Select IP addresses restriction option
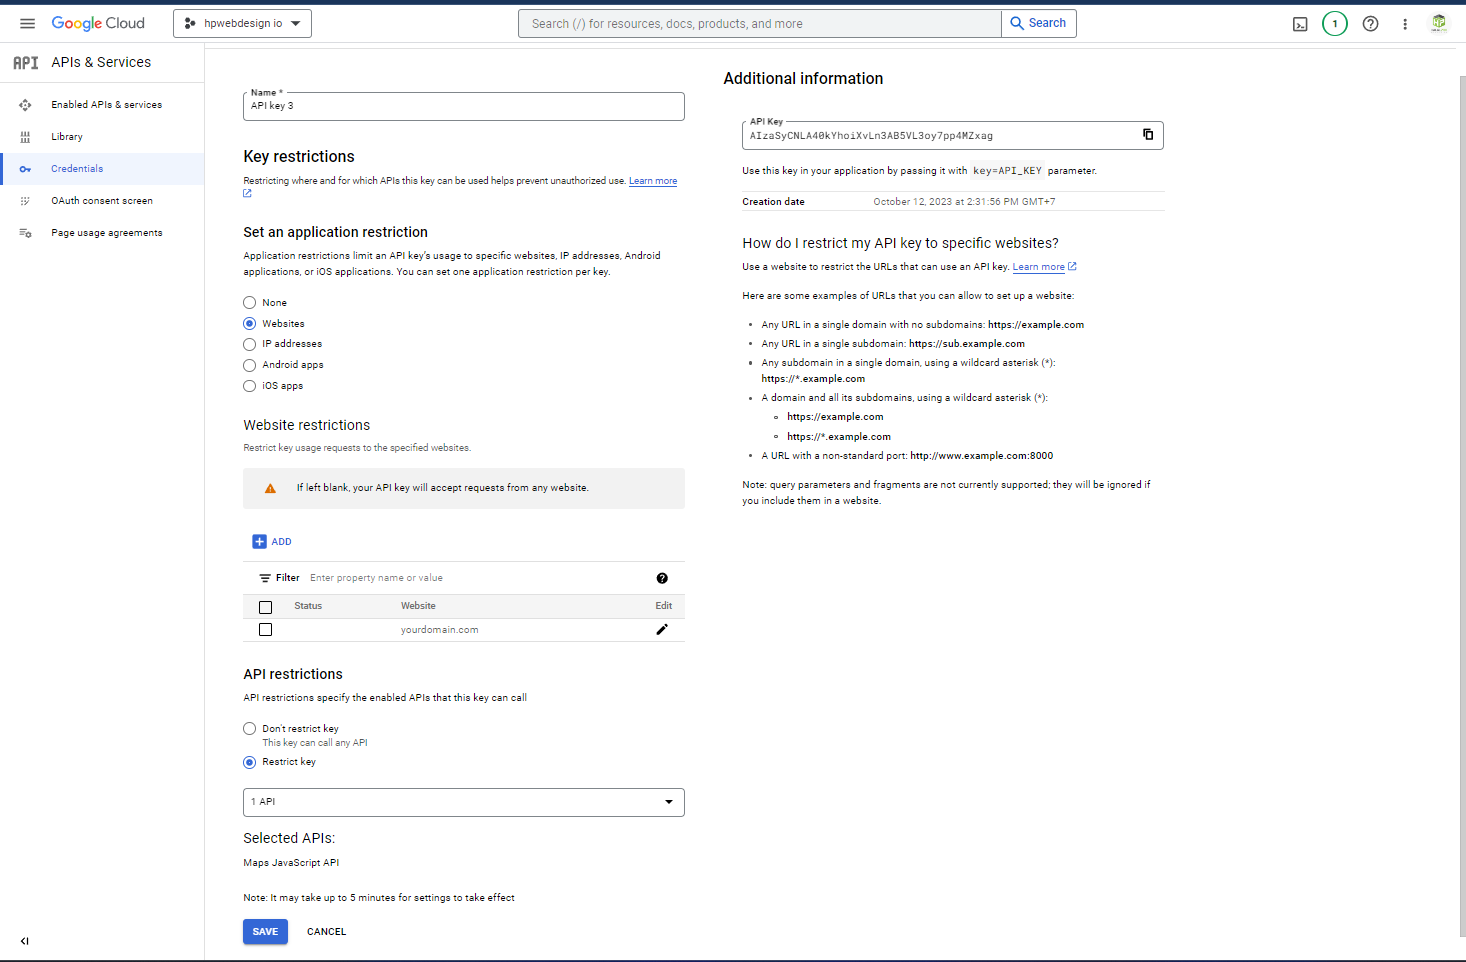 [250, 344]
